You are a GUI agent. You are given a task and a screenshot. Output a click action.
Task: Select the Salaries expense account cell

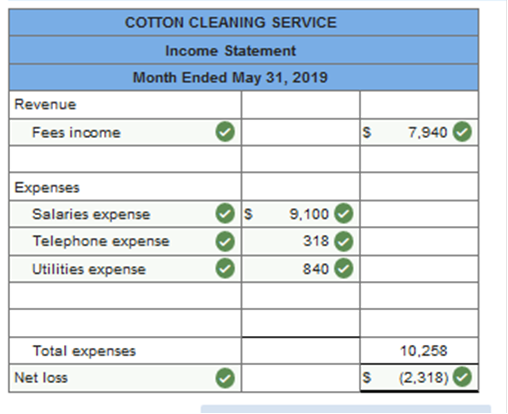125,214
